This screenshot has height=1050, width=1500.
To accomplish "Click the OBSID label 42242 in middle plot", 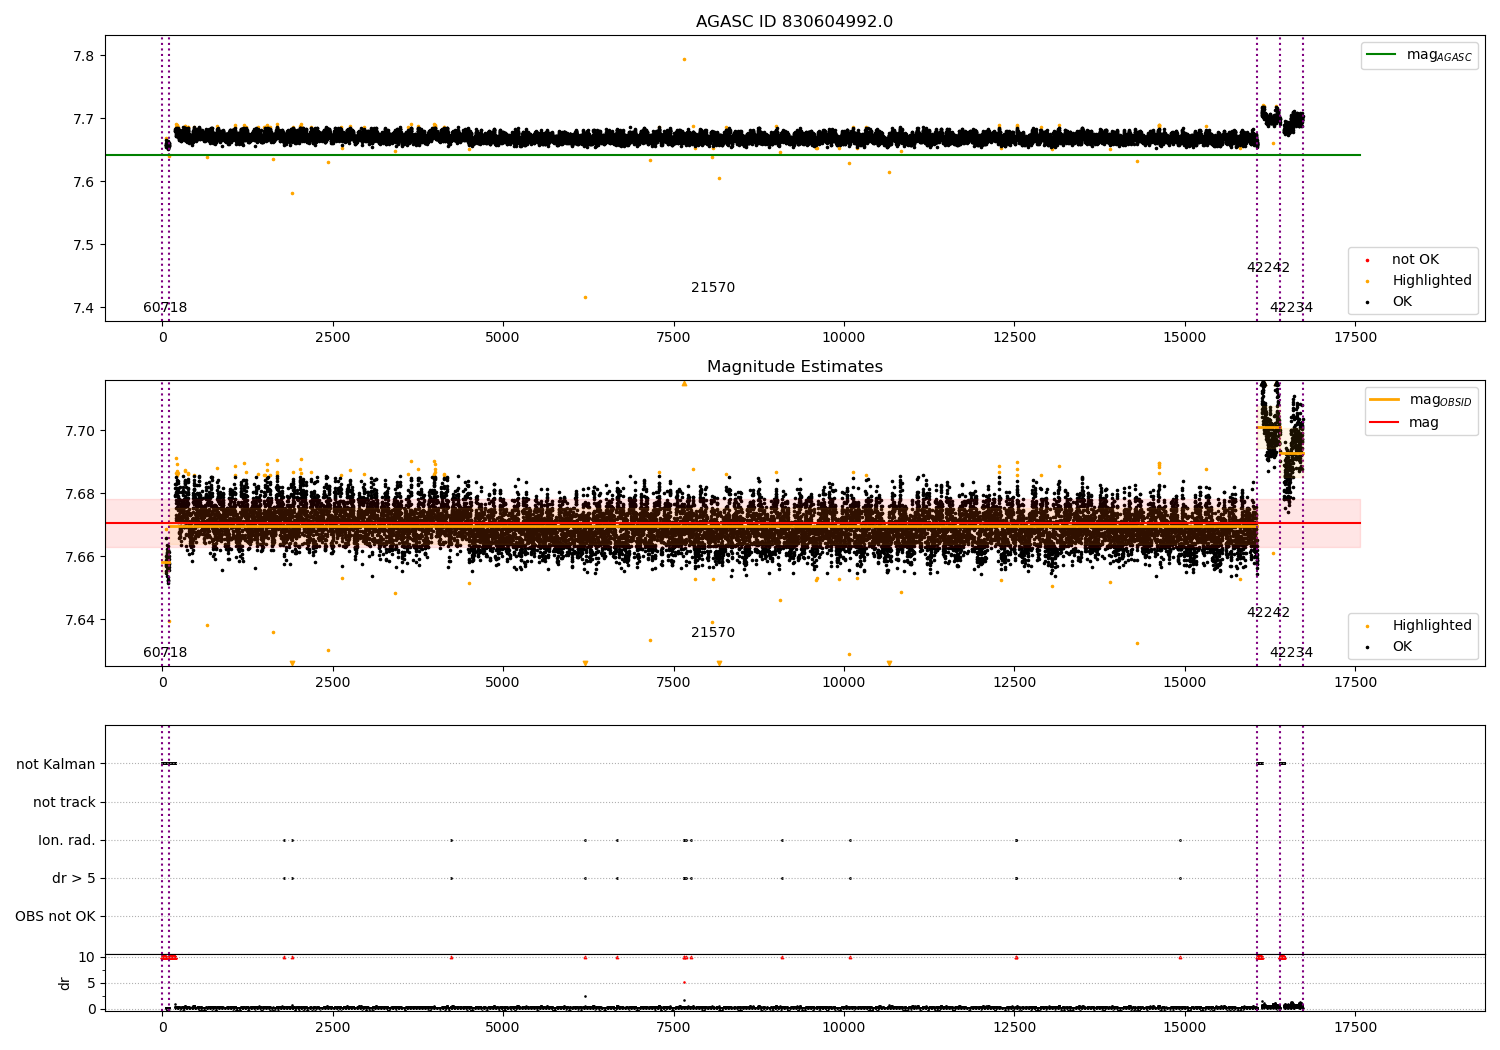I will click(x=1267, y=613).
